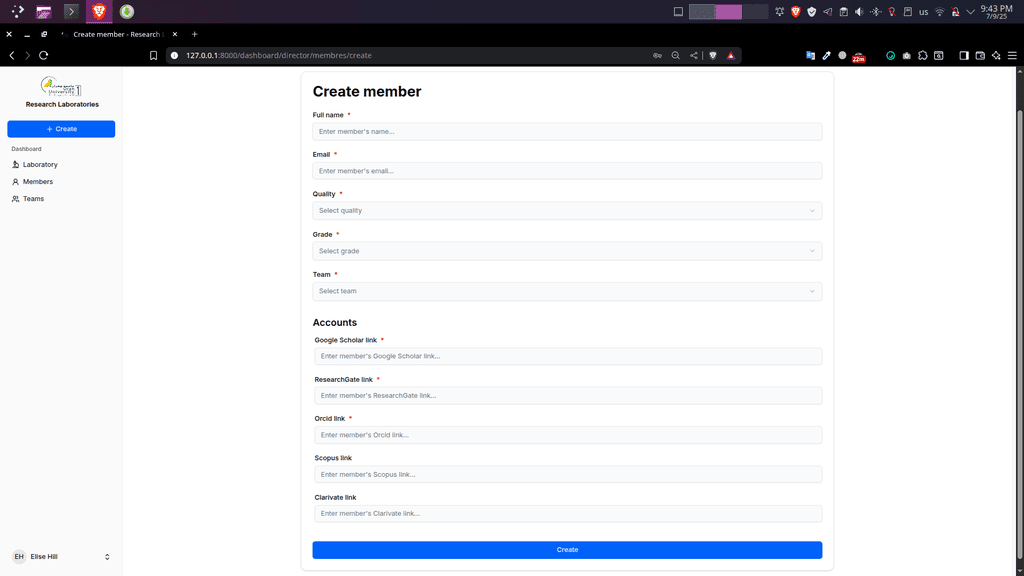Activate the color picker eyedropper extension
Screen dimensions: 1024x576
coord(826,56)
